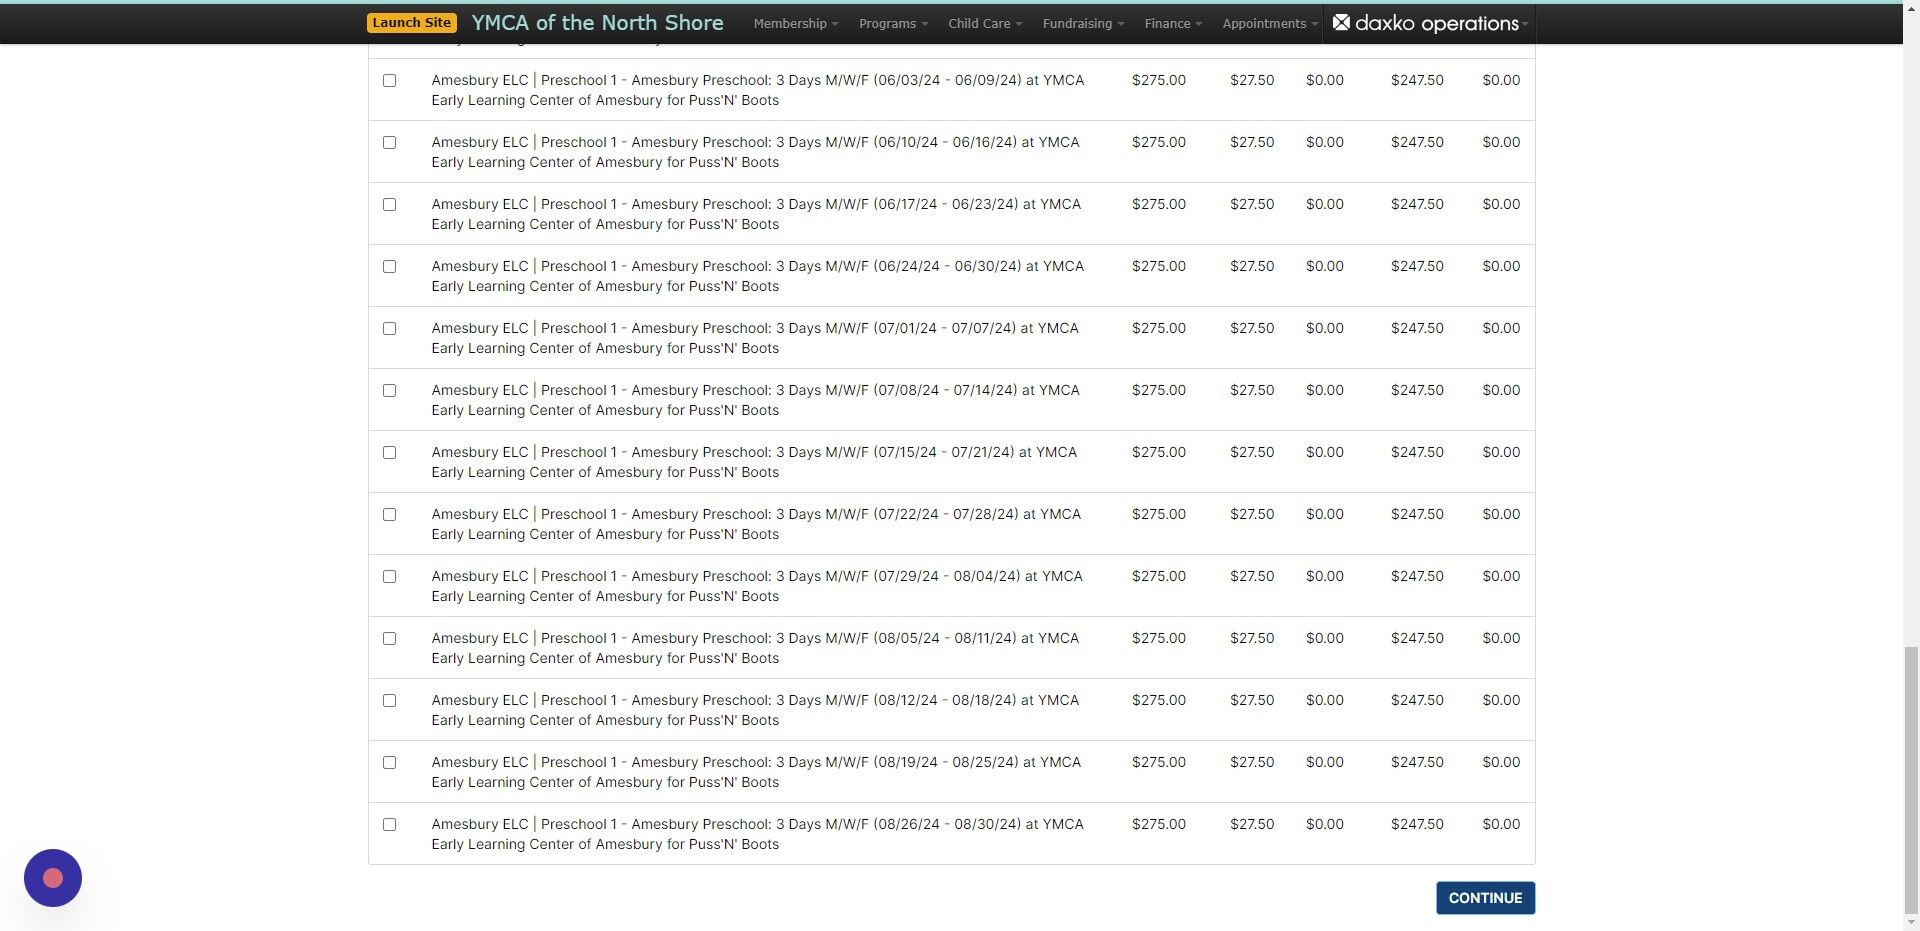Viewport: 1920px width, 931px height.
Task: Click the Launch Site button
Action: pyautogui.click(x=411, y=21)
